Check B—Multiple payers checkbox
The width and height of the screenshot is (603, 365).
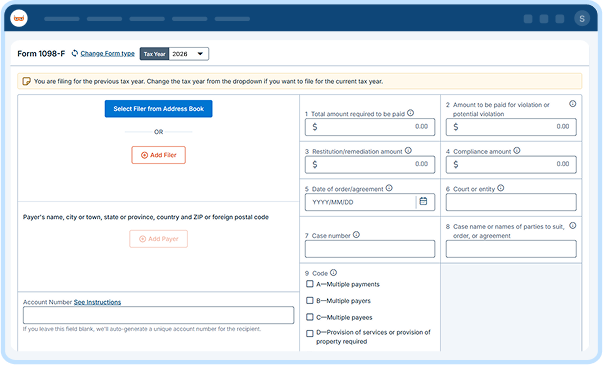[x=310, y=301]
